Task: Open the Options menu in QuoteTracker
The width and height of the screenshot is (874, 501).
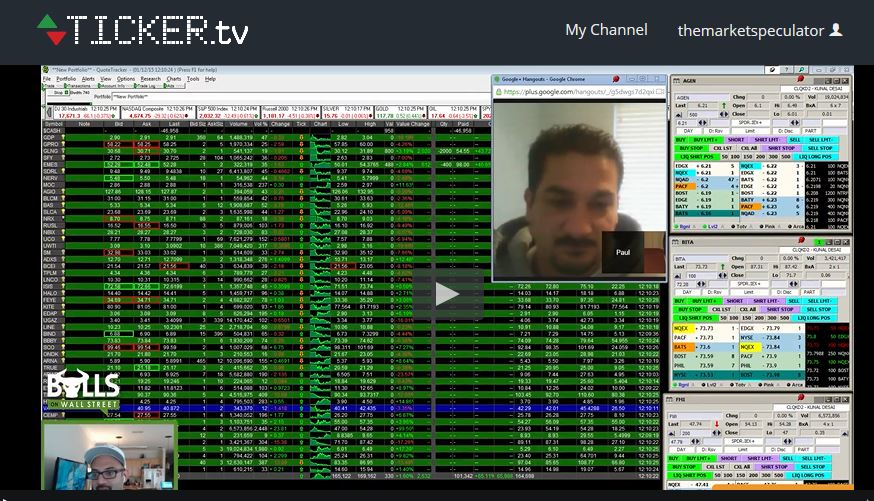Action: [x=126, y=79]
